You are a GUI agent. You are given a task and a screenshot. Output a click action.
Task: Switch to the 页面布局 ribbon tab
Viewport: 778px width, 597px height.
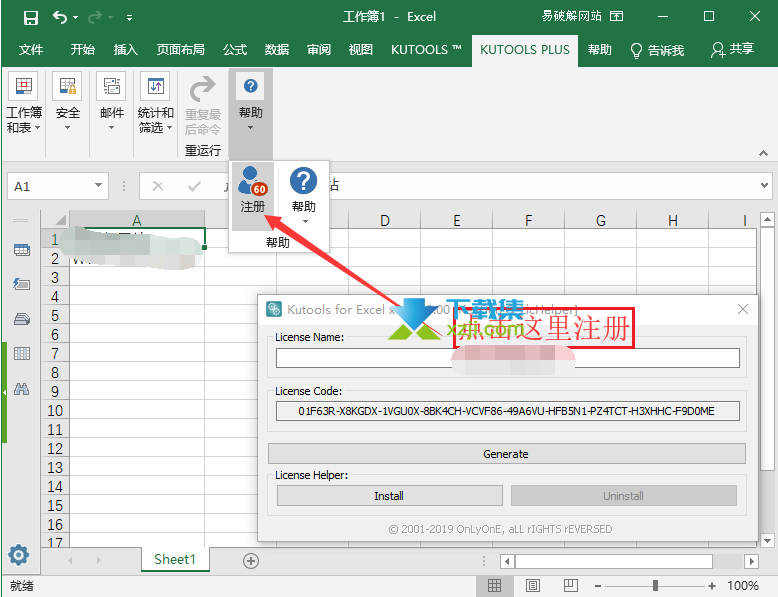pos(181,50)
